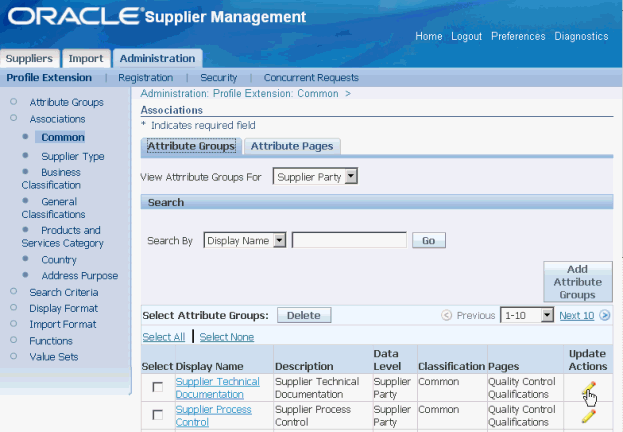Click the Previous page arrow icon
This screenshot has width=623, height=432.
click(x=447, y=316)
